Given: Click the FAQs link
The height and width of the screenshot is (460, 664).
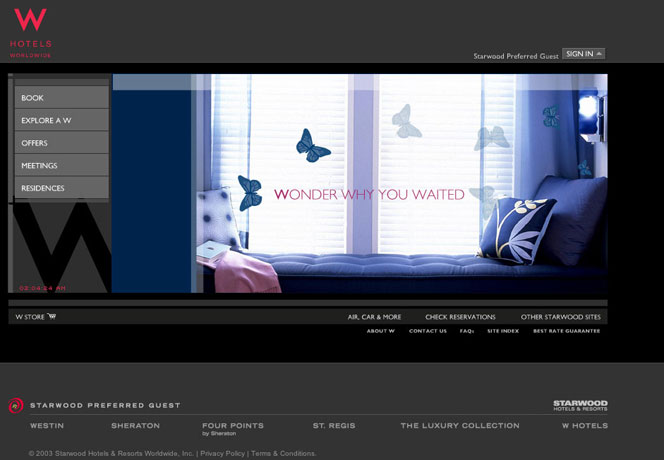Looking at the screenshot, I should coord(467,331).
